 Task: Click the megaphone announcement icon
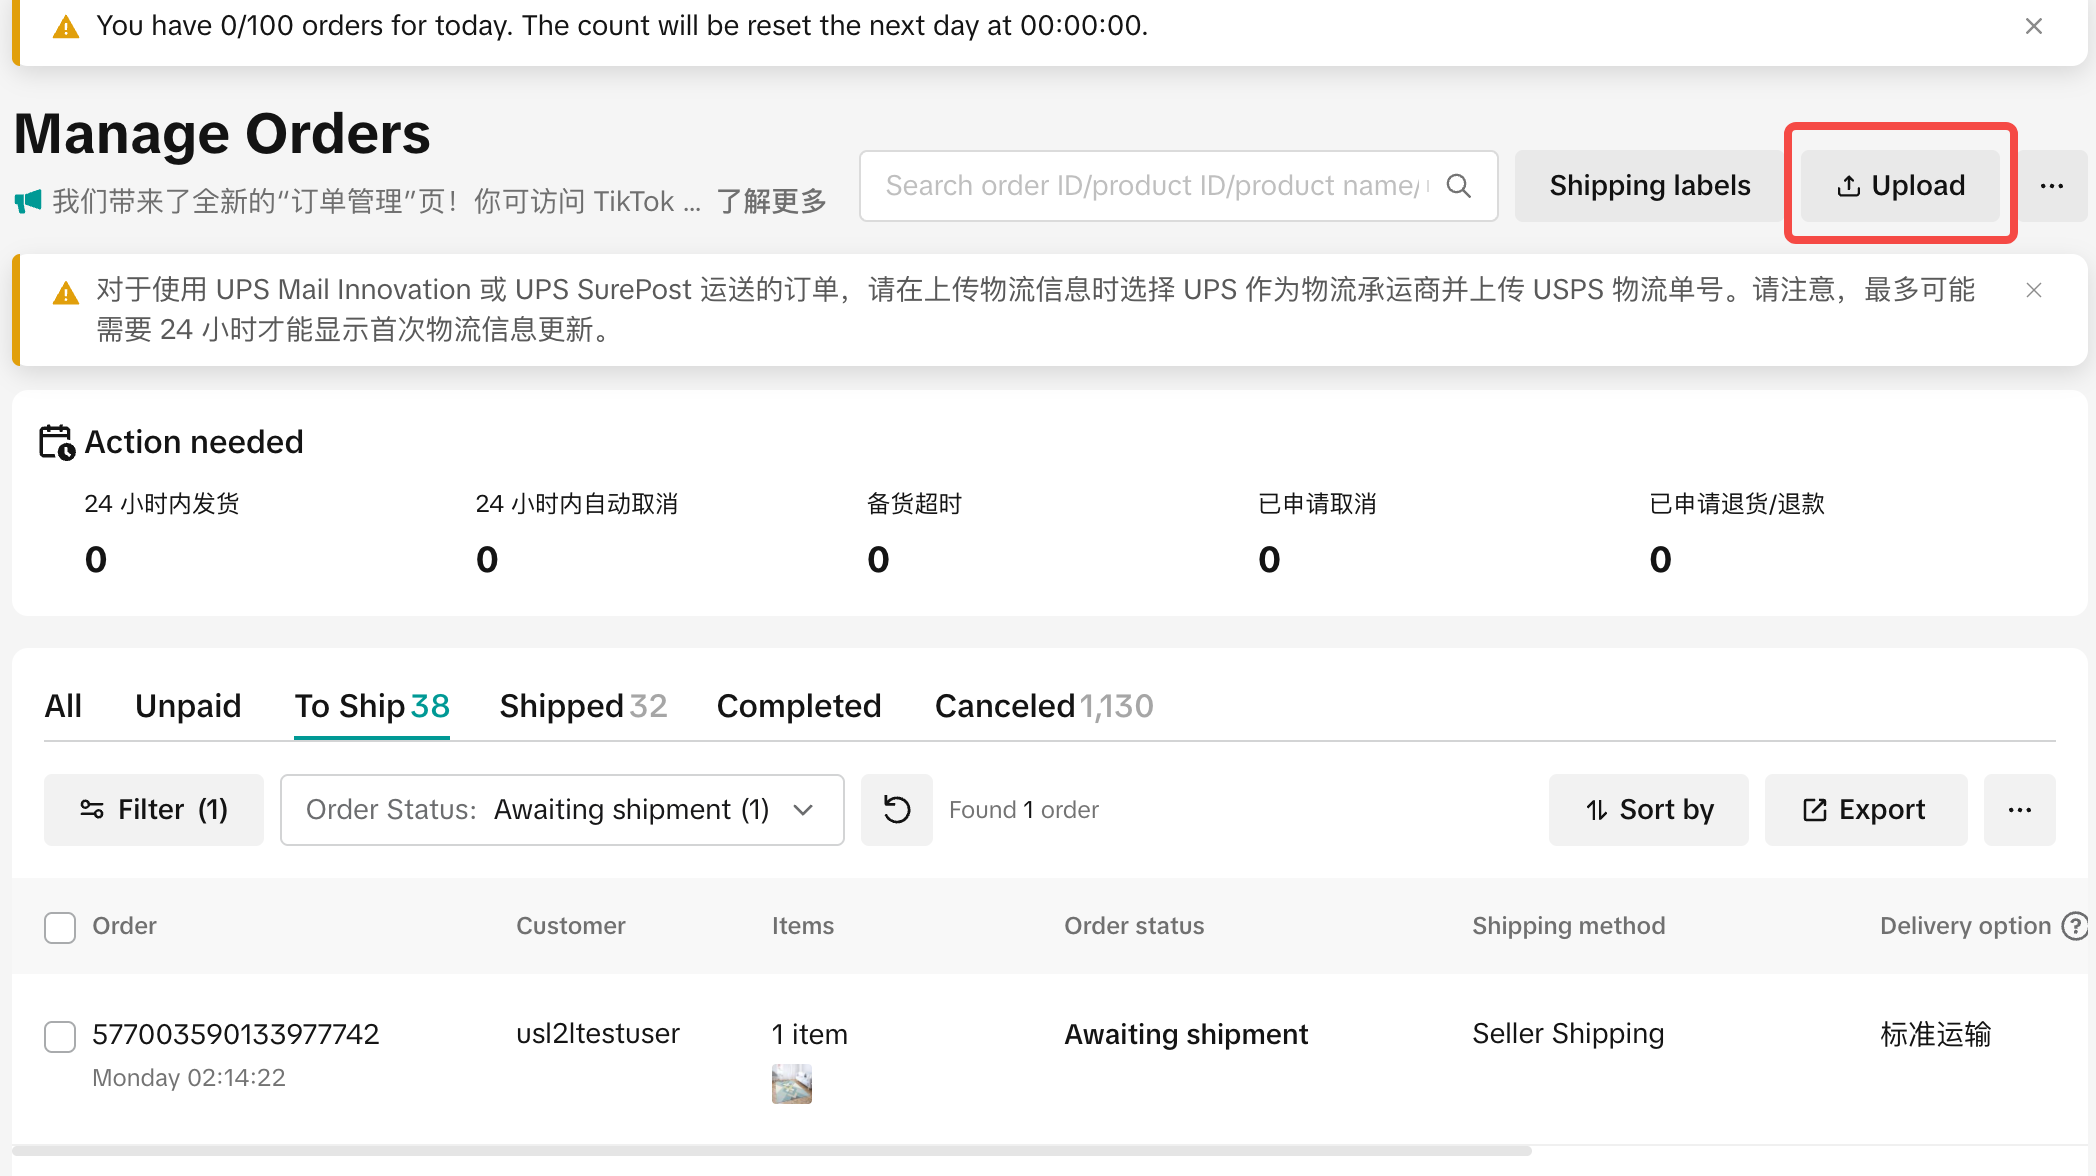(x=28, y=201)
